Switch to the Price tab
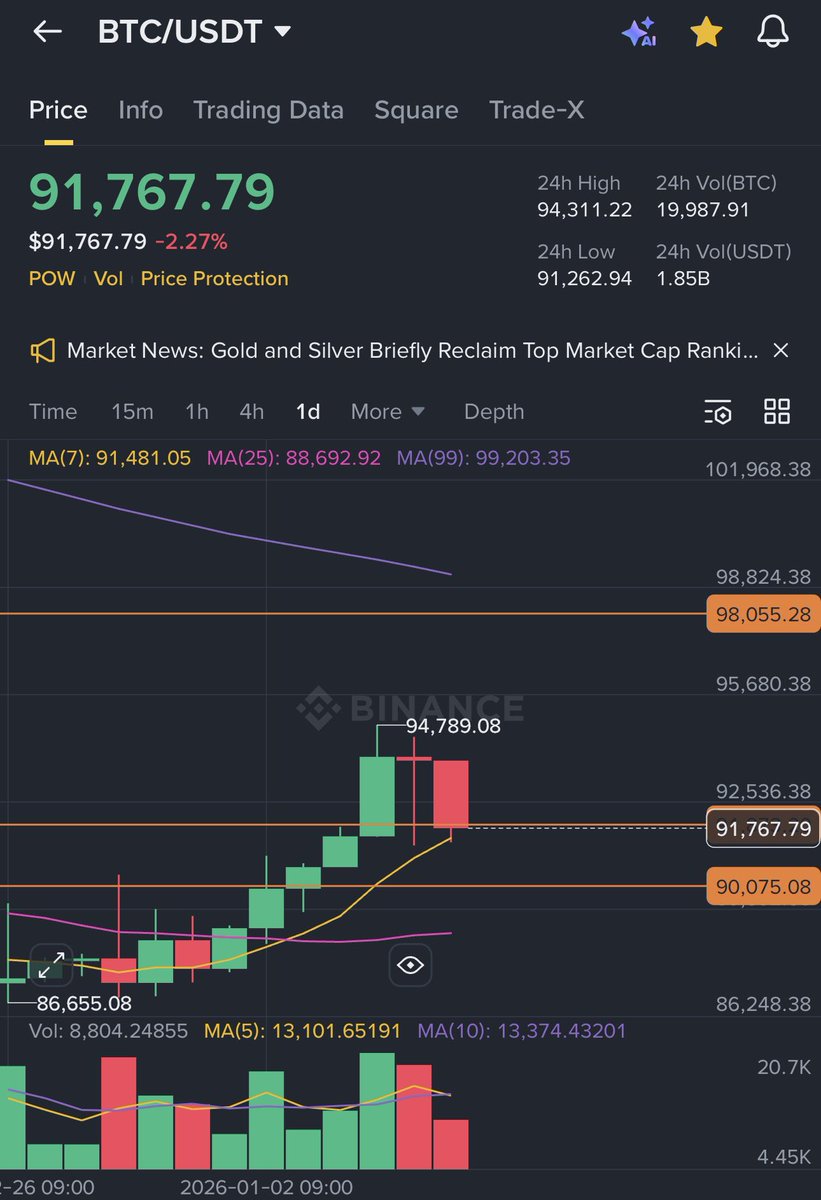 pyautogui.click(x=58, y=110)
